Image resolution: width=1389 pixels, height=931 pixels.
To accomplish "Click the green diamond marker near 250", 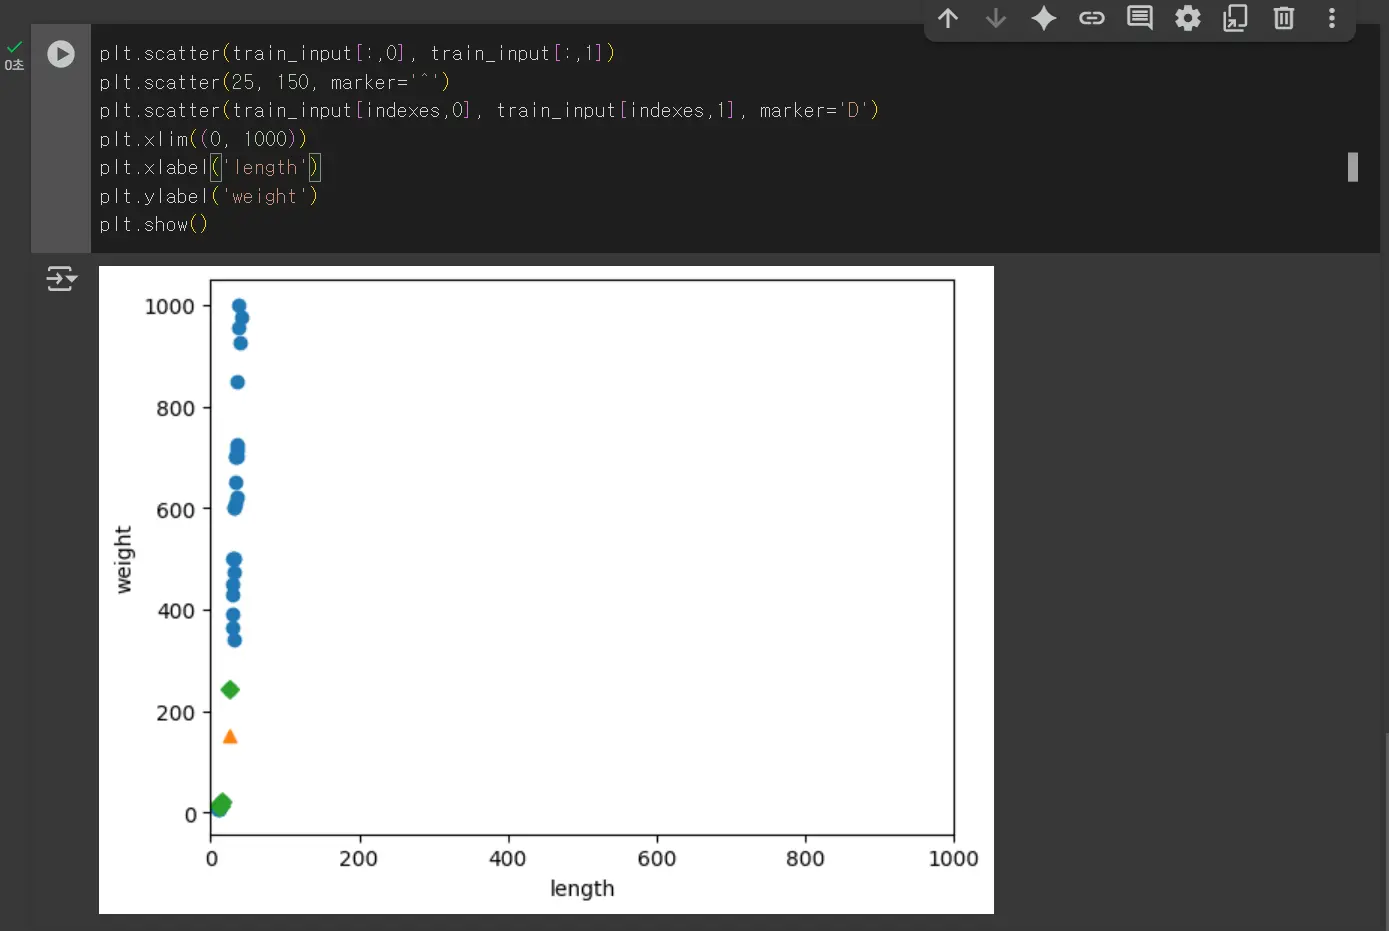I will coord(230,690).
